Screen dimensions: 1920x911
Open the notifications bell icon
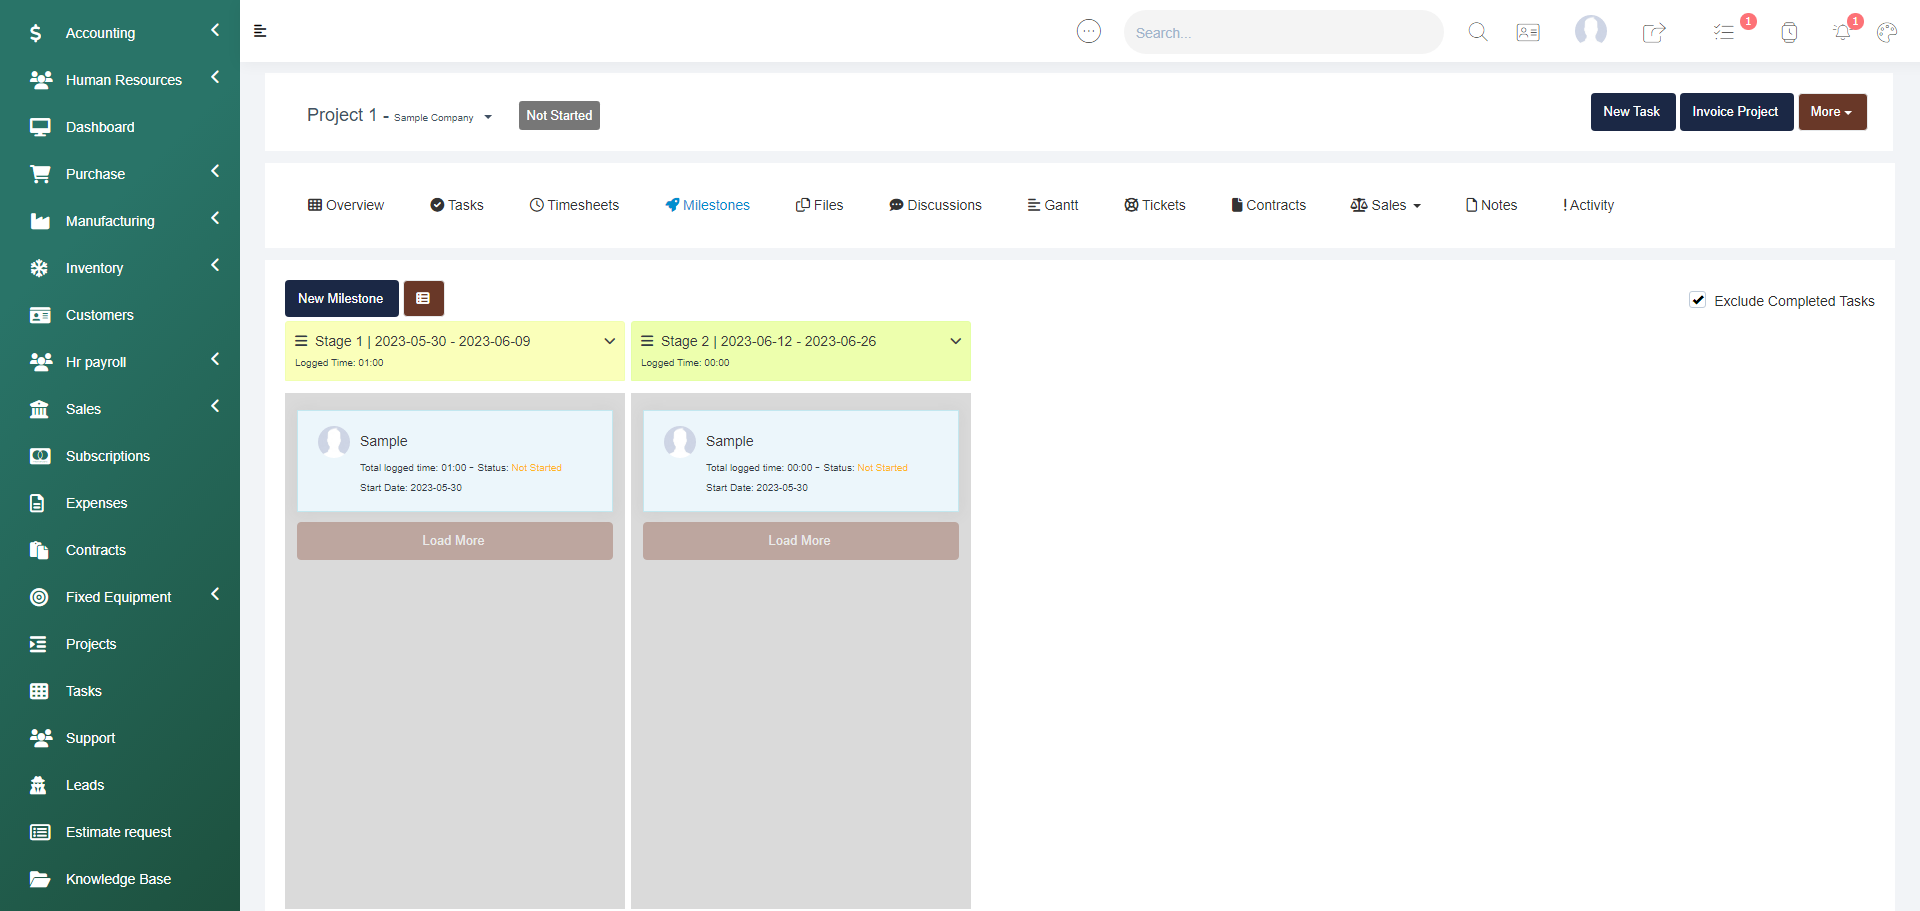[1841, 32]
